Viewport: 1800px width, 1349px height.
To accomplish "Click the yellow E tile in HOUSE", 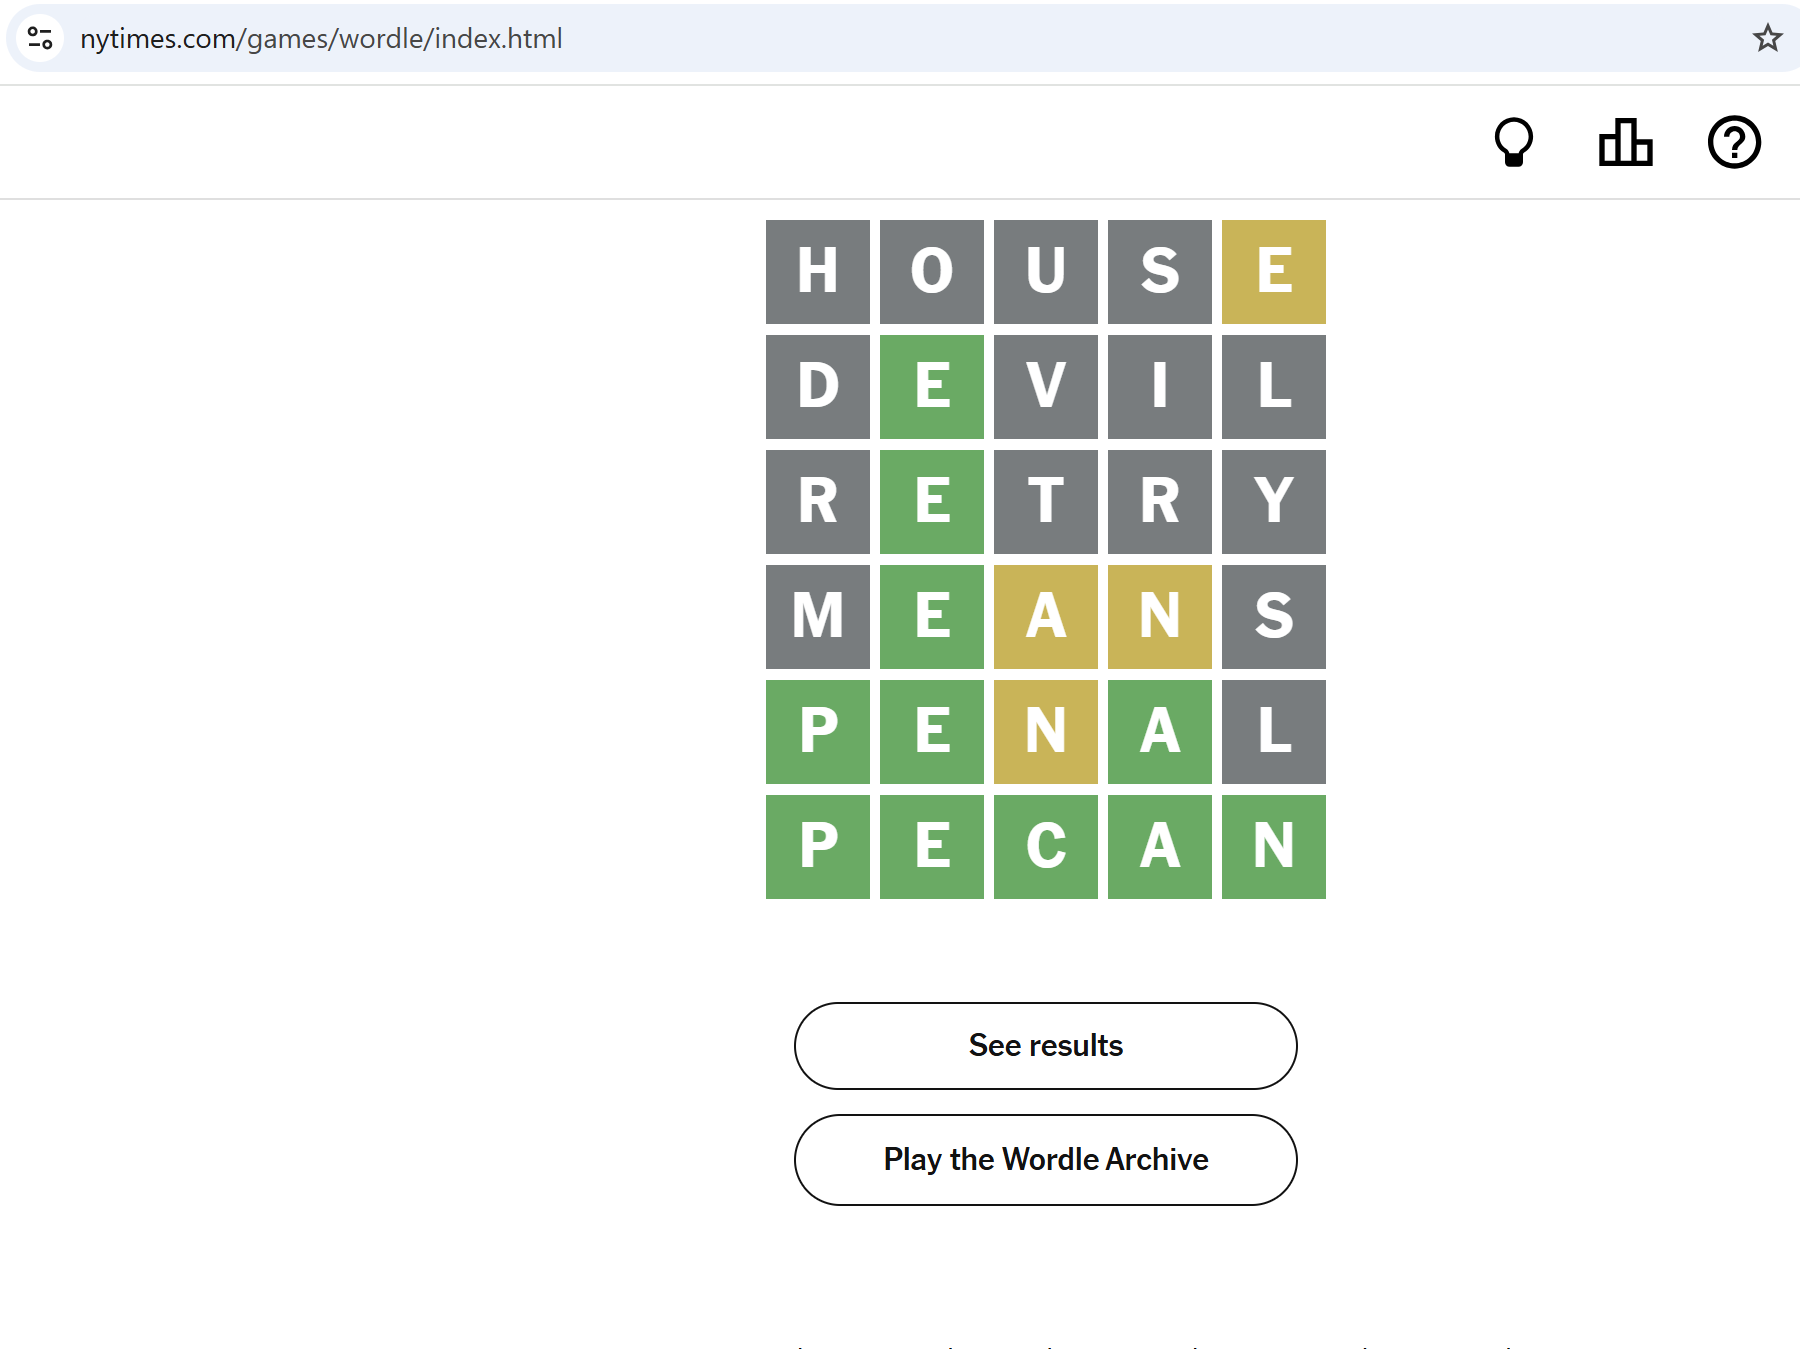I will 1273,272.
